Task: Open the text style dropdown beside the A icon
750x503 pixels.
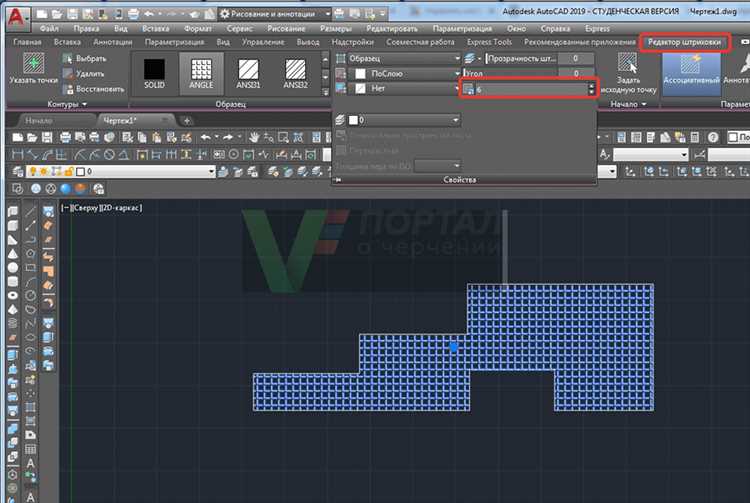Action: pyautogui.click(x=651, y=154)
